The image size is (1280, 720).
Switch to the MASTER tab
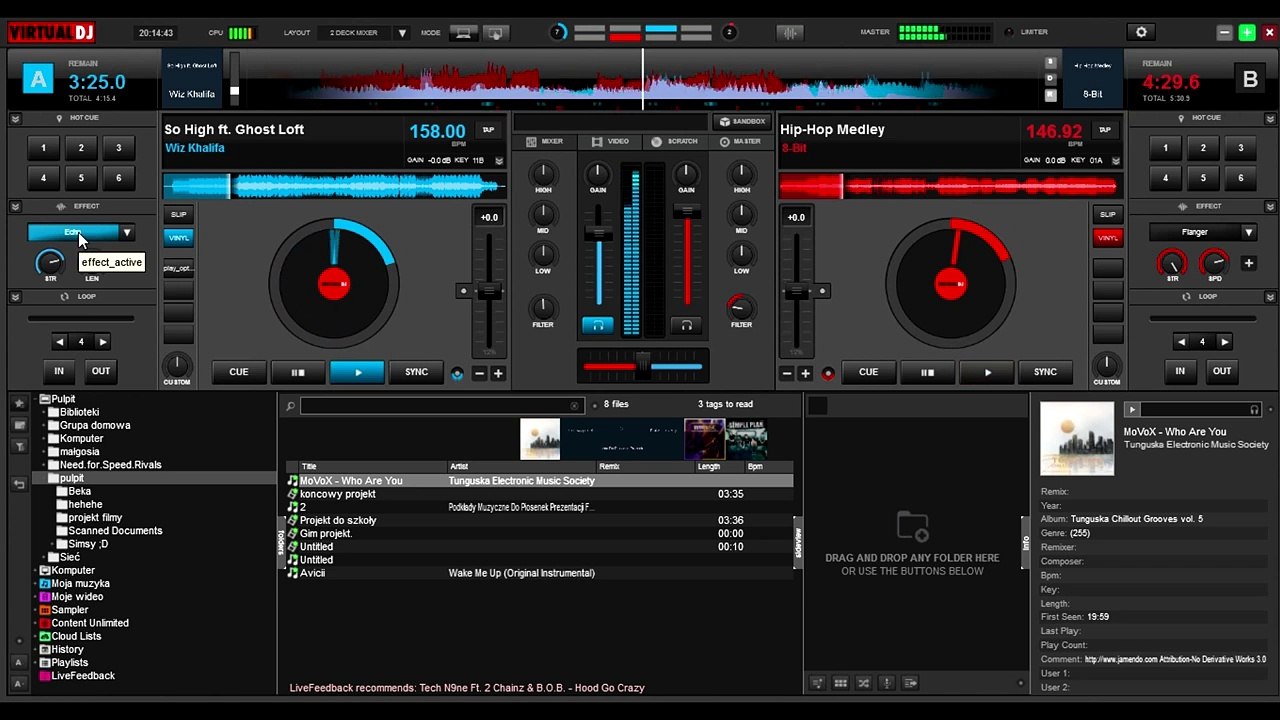(x=741, y=142)
